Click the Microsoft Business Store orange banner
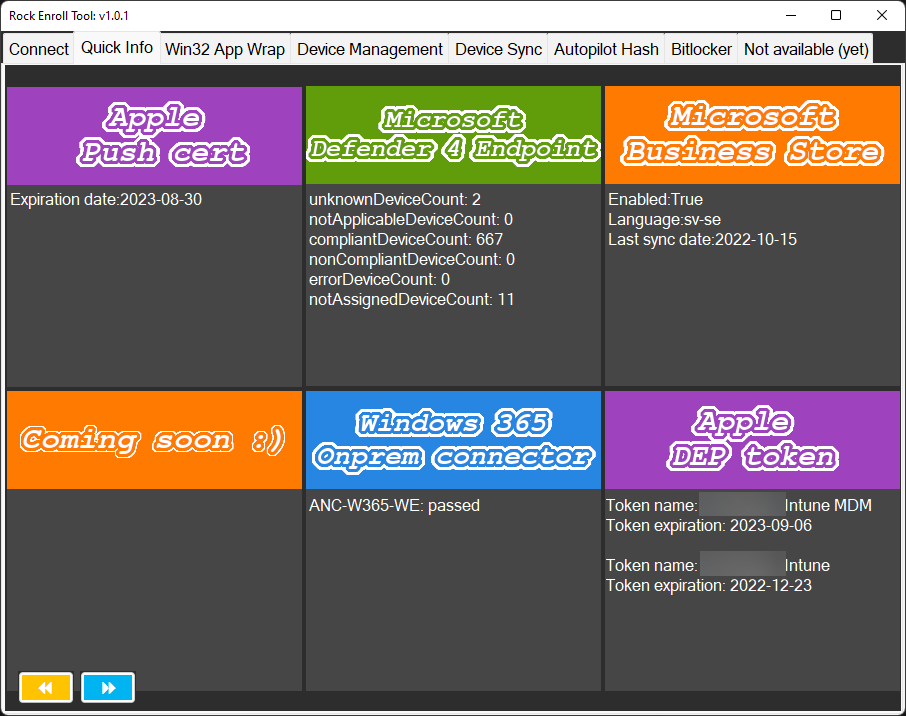This screenshot has height=716, width=906. tap(751, 135)
